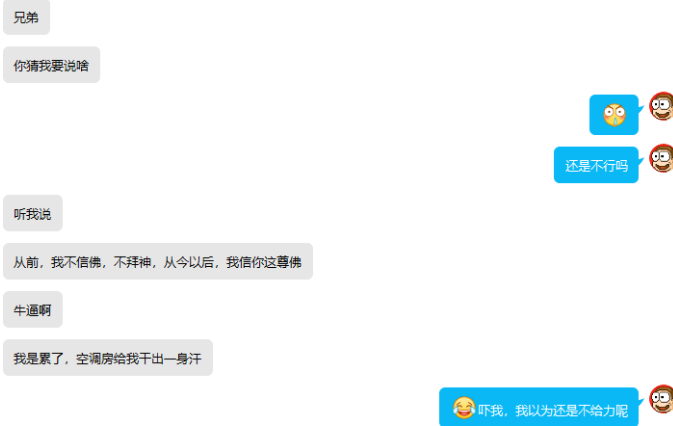Select the 牛逼啊 message bubble
Image resolution: width=673 pixels, height=426 pixels.
pyautogui.click(x=33, y=309)
